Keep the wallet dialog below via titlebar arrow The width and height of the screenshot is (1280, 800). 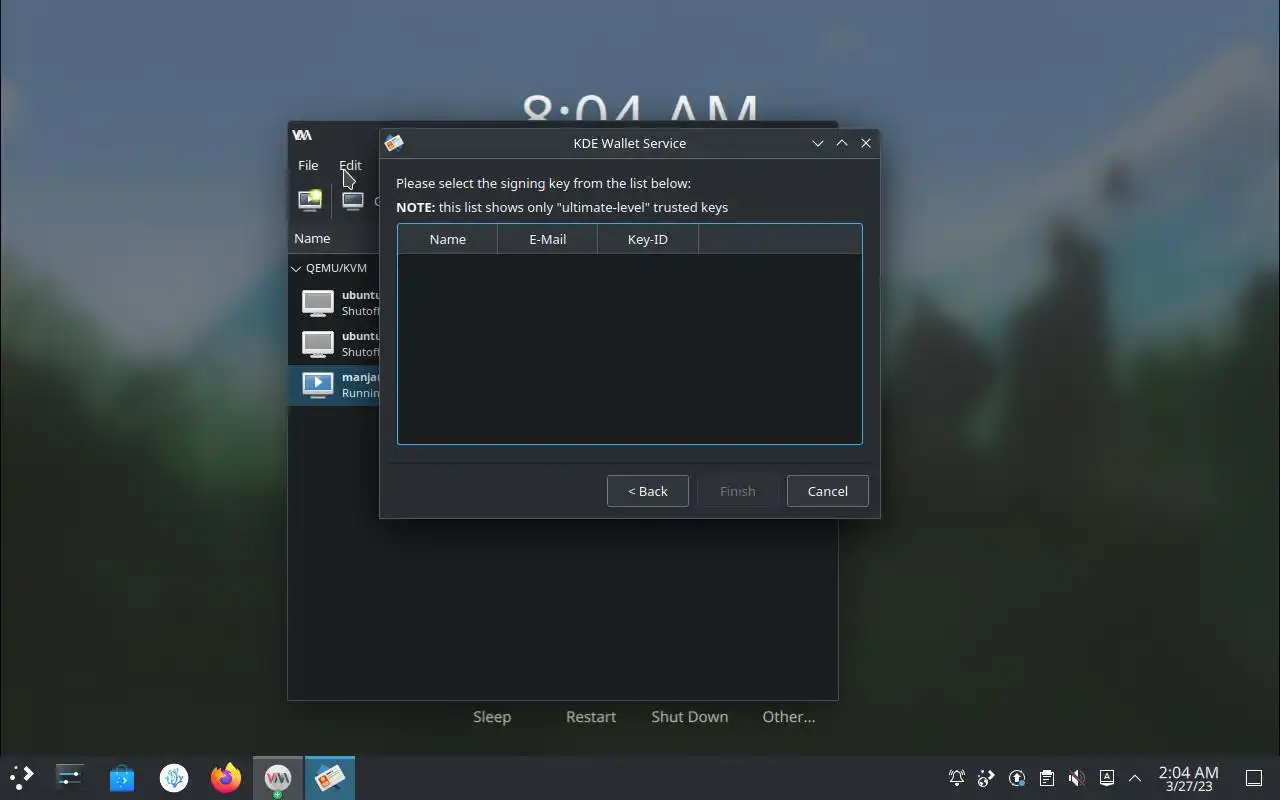point(818,143)
